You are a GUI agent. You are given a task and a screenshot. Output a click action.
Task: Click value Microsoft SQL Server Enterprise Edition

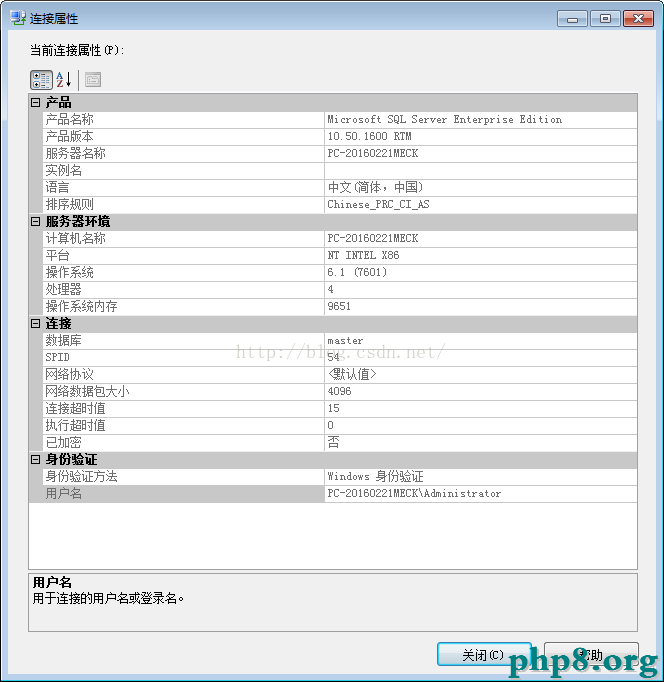click(444, 120)
